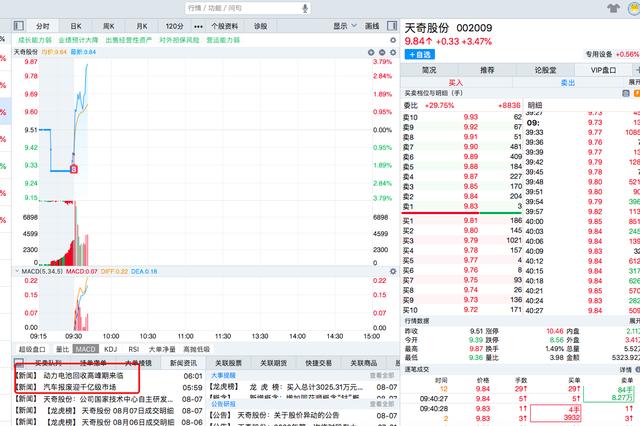Click the 专用设备 sector label
Viewport: 640px width, 426px height.
[599, 54]
